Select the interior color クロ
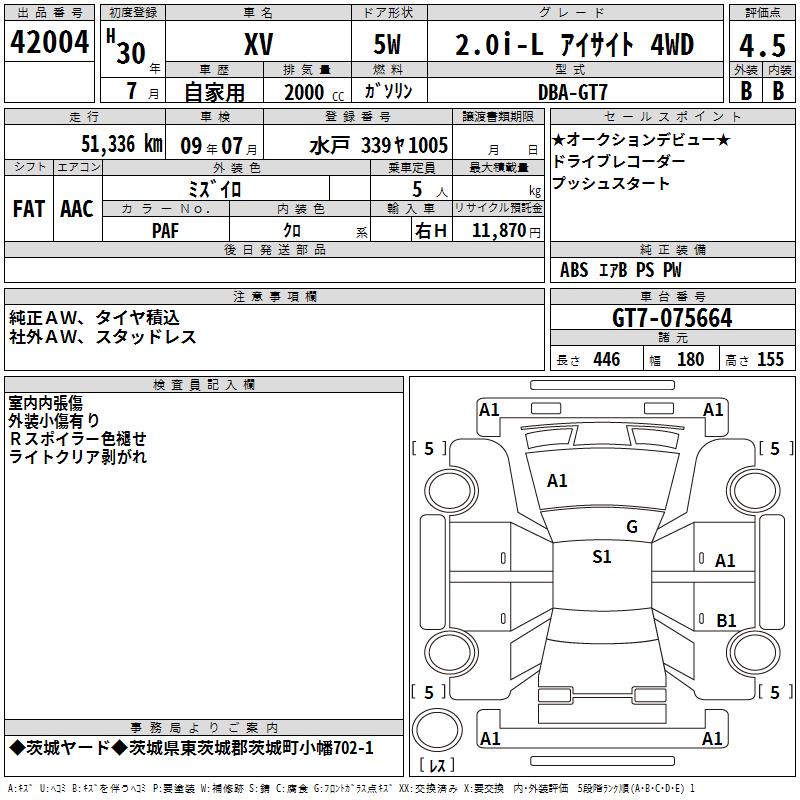Image resolution: width=800 pixels, height=800 pixels. [292, 231]
